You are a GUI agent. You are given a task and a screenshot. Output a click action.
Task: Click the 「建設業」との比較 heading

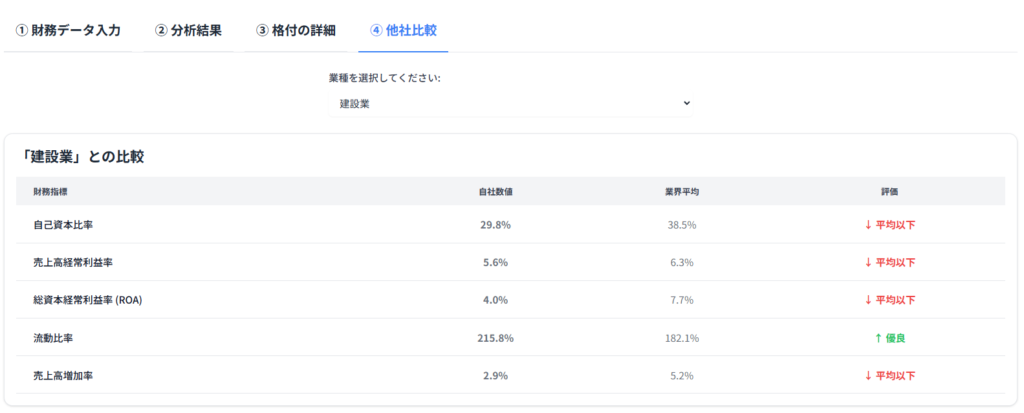pyautogui.click(x=80, y=157)
